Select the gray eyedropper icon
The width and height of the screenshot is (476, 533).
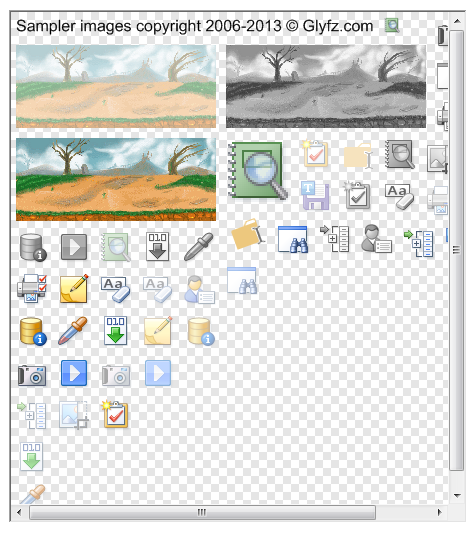(x=199, y=247)
